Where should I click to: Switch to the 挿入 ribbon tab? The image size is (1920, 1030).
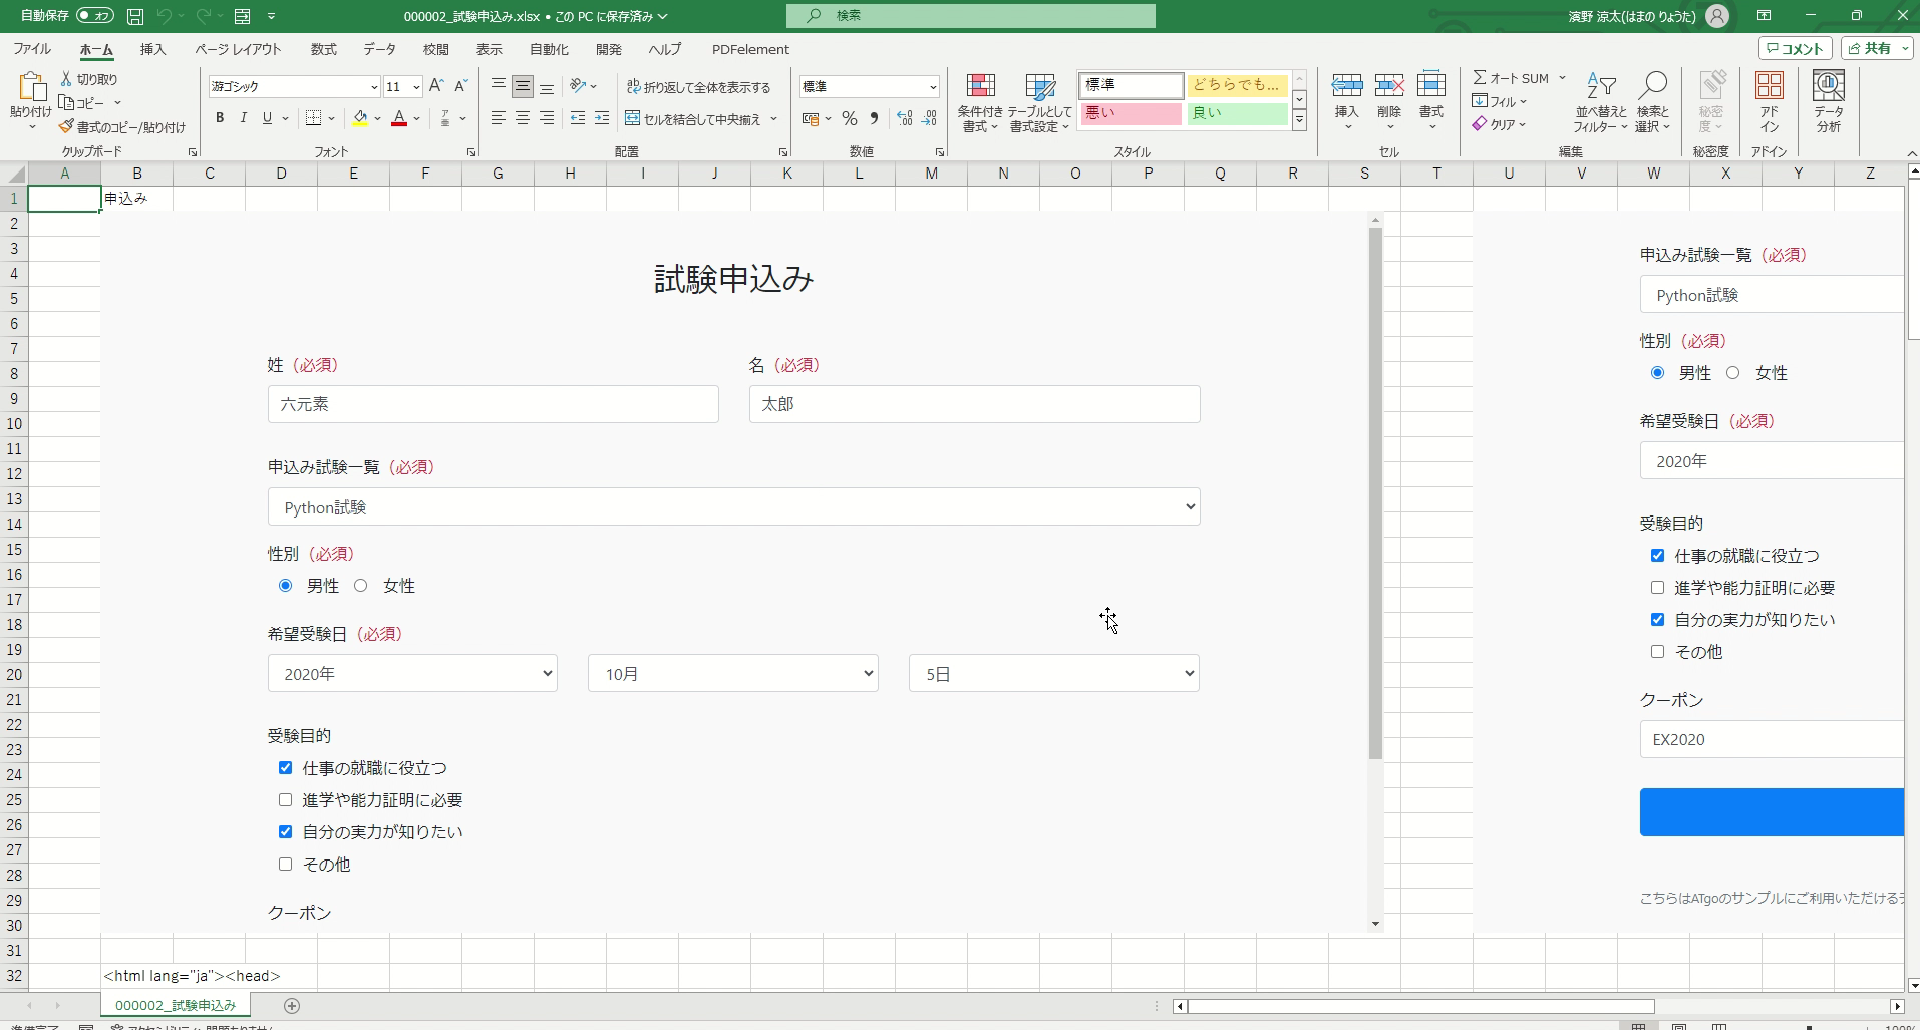tap(153, 49)
